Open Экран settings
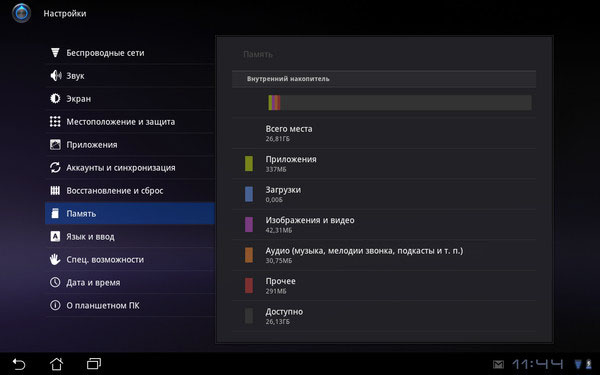This screenshot has width=600, height=375. 130,99
